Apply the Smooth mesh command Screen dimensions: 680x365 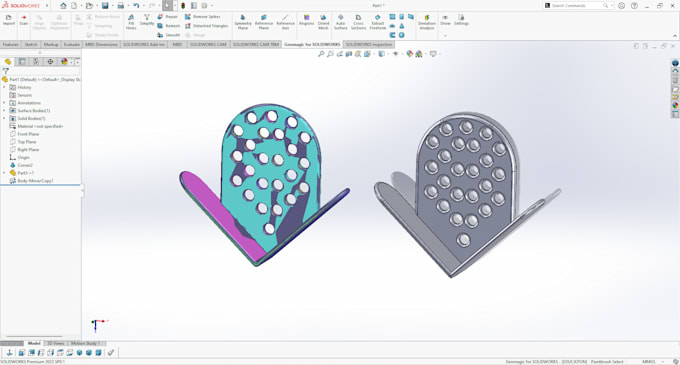(168, 35)
